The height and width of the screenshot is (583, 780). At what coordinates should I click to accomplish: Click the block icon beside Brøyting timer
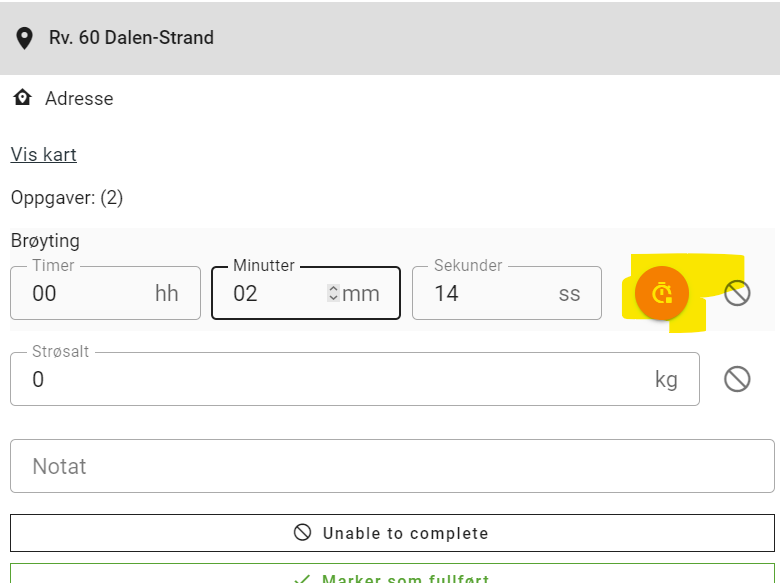point(737,293)
